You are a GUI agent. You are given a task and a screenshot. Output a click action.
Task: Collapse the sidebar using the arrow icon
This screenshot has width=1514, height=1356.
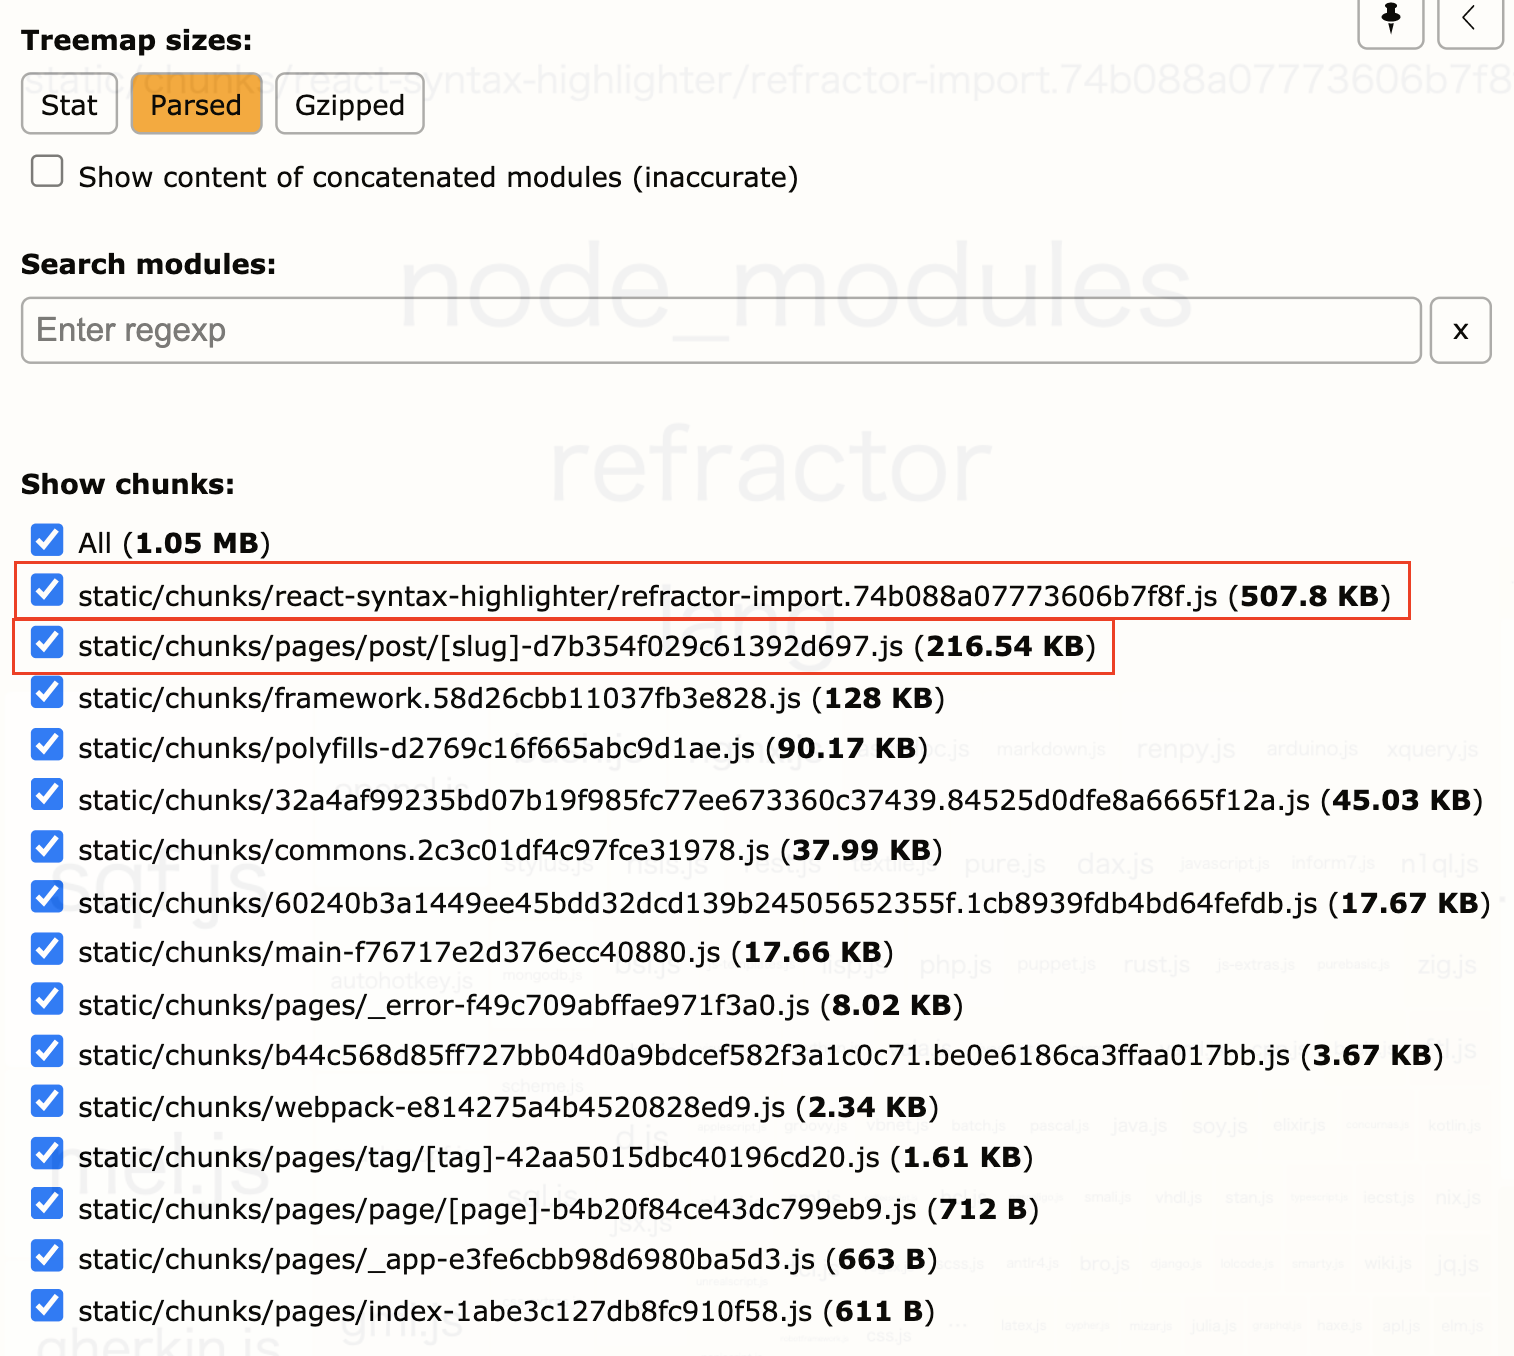point(1469,20)
